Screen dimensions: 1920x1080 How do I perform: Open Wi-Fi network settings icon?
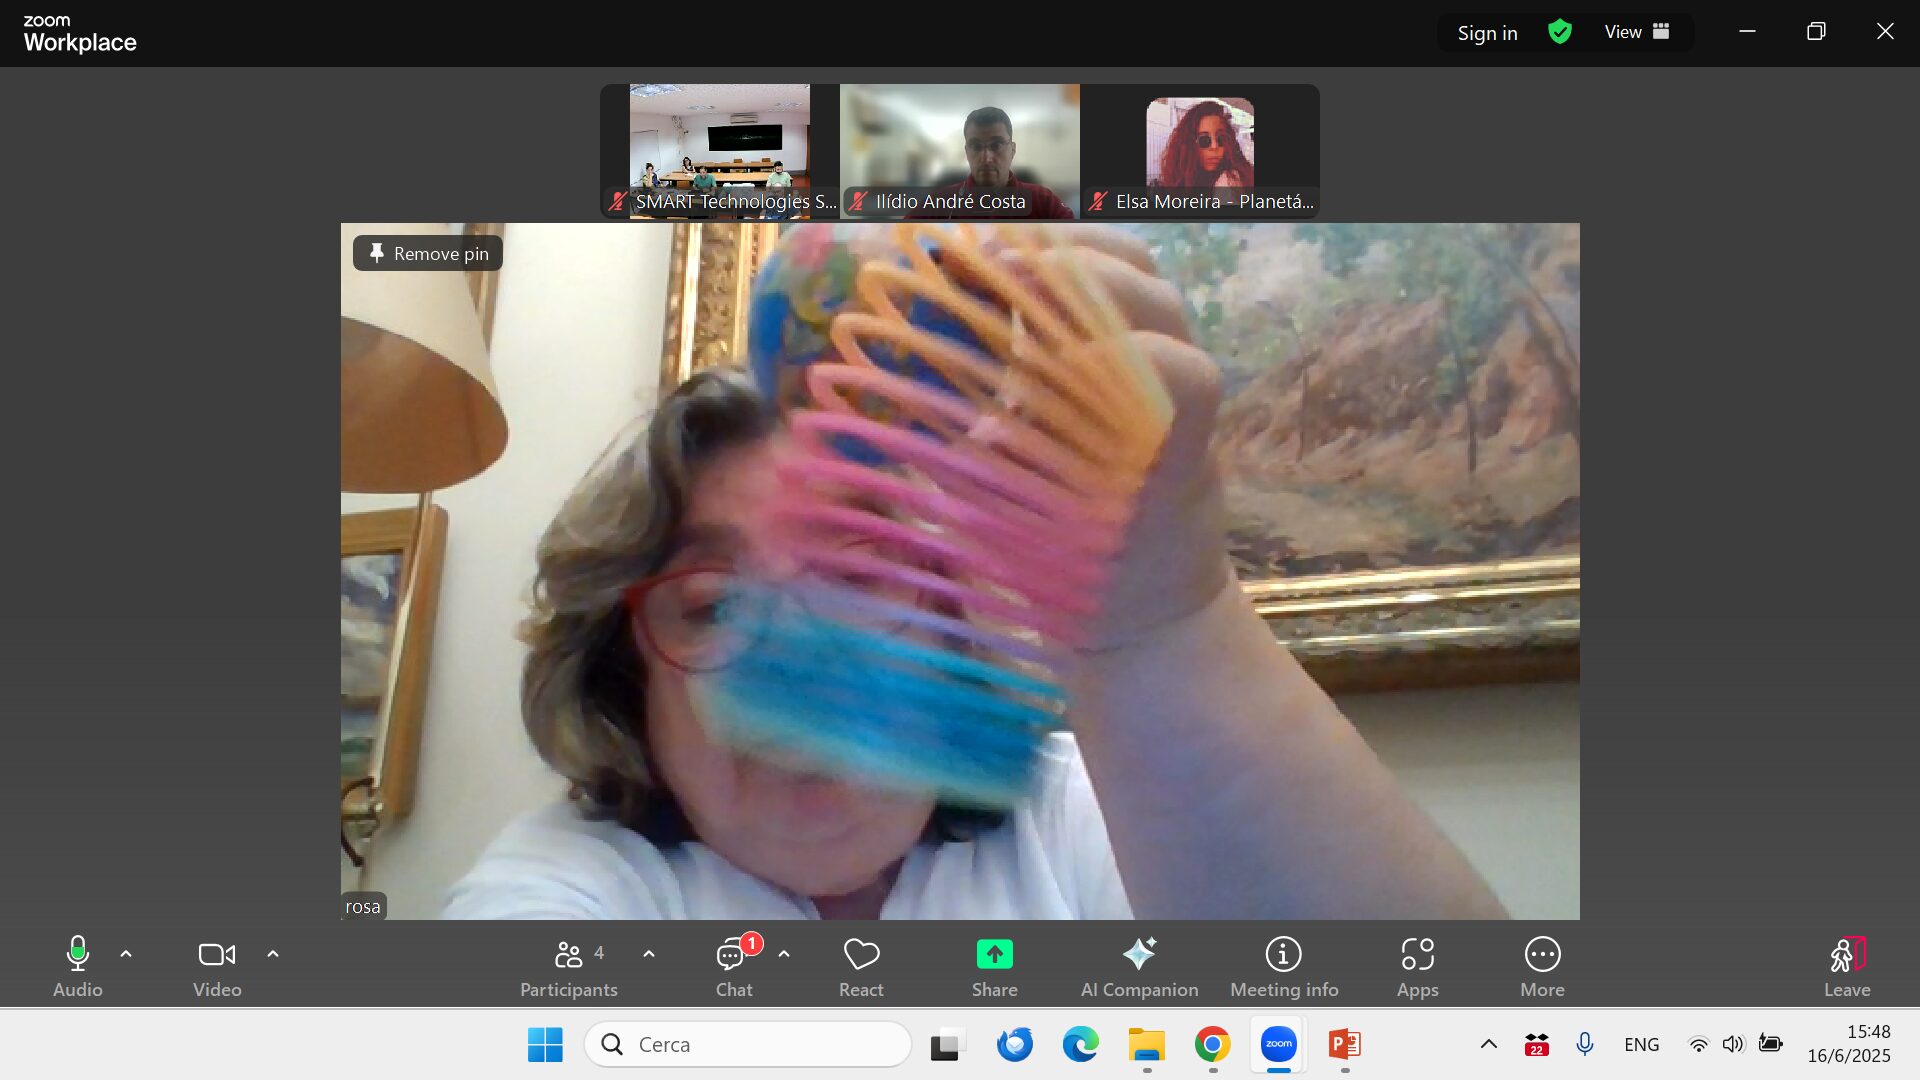click(1698, 1044)
